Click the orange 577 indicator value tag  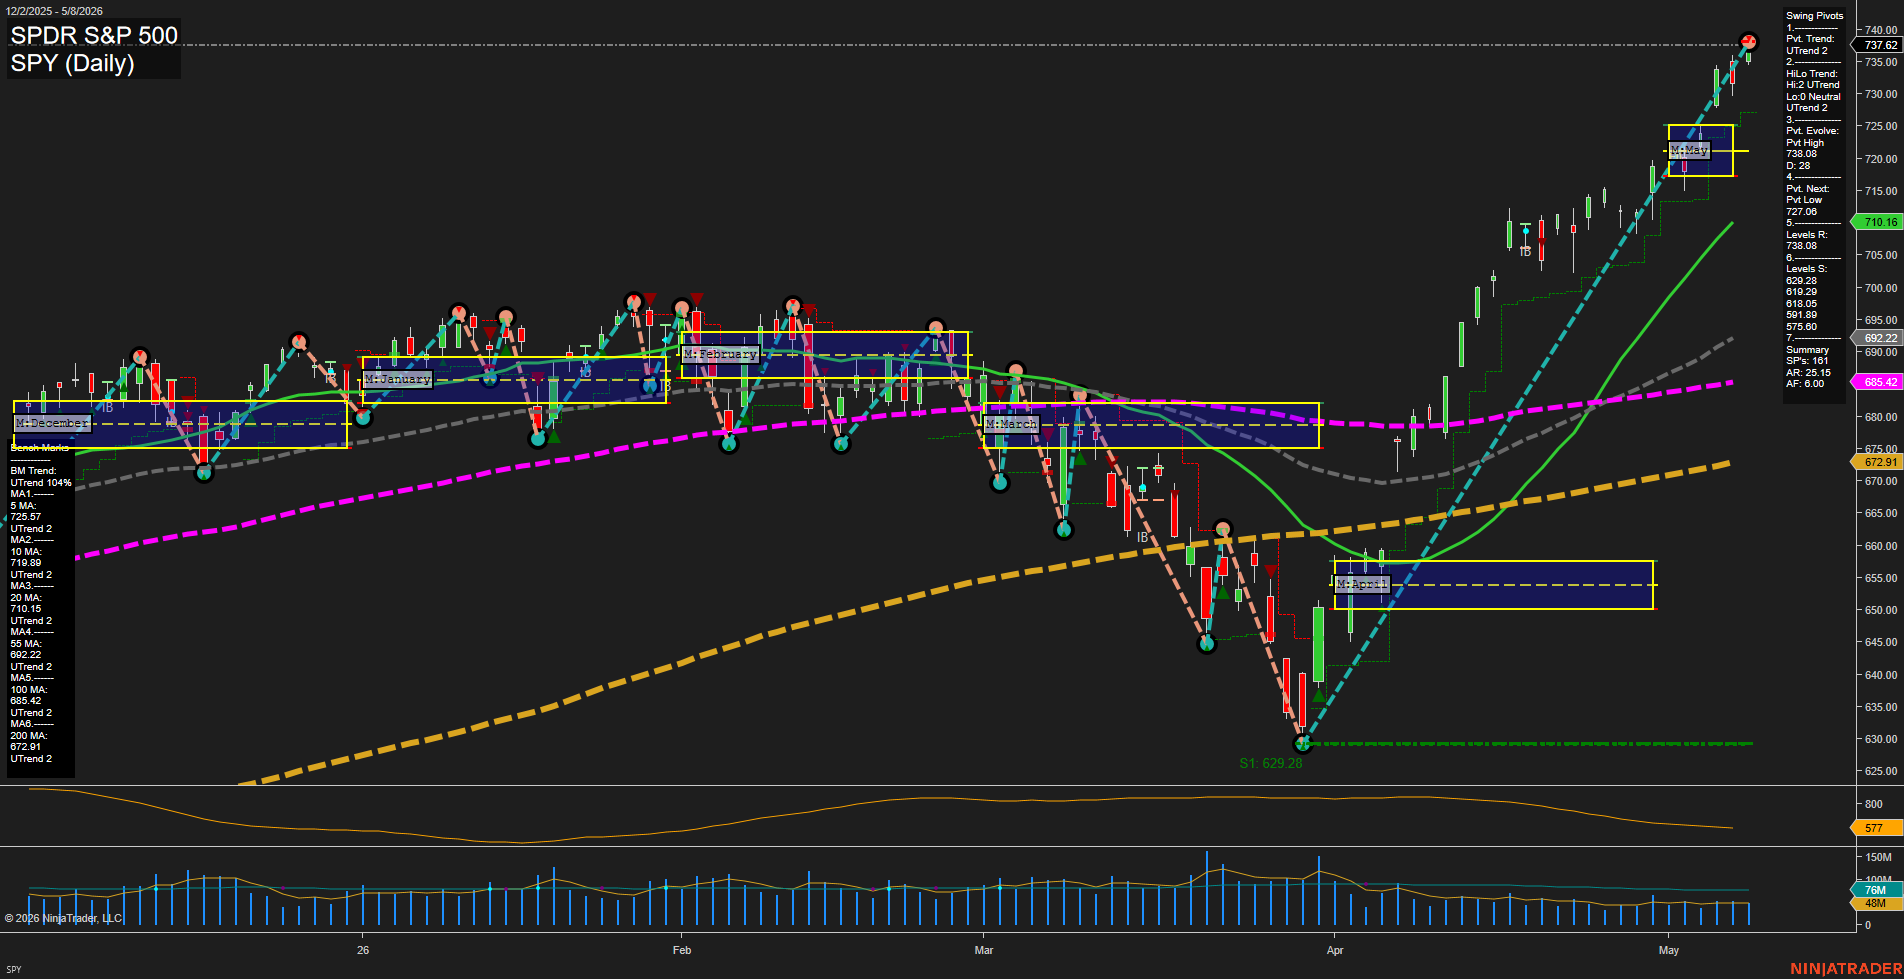click(x=1876, y=828)
